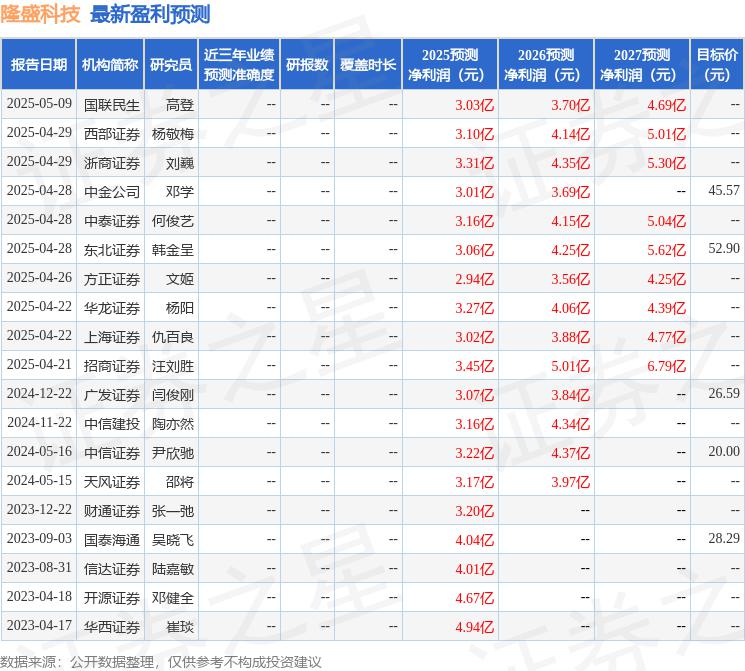Viewport: 745px width, 671px height.
Task: Click the 数据来源 disclaimer footer text
Action: tap(161, 662)
